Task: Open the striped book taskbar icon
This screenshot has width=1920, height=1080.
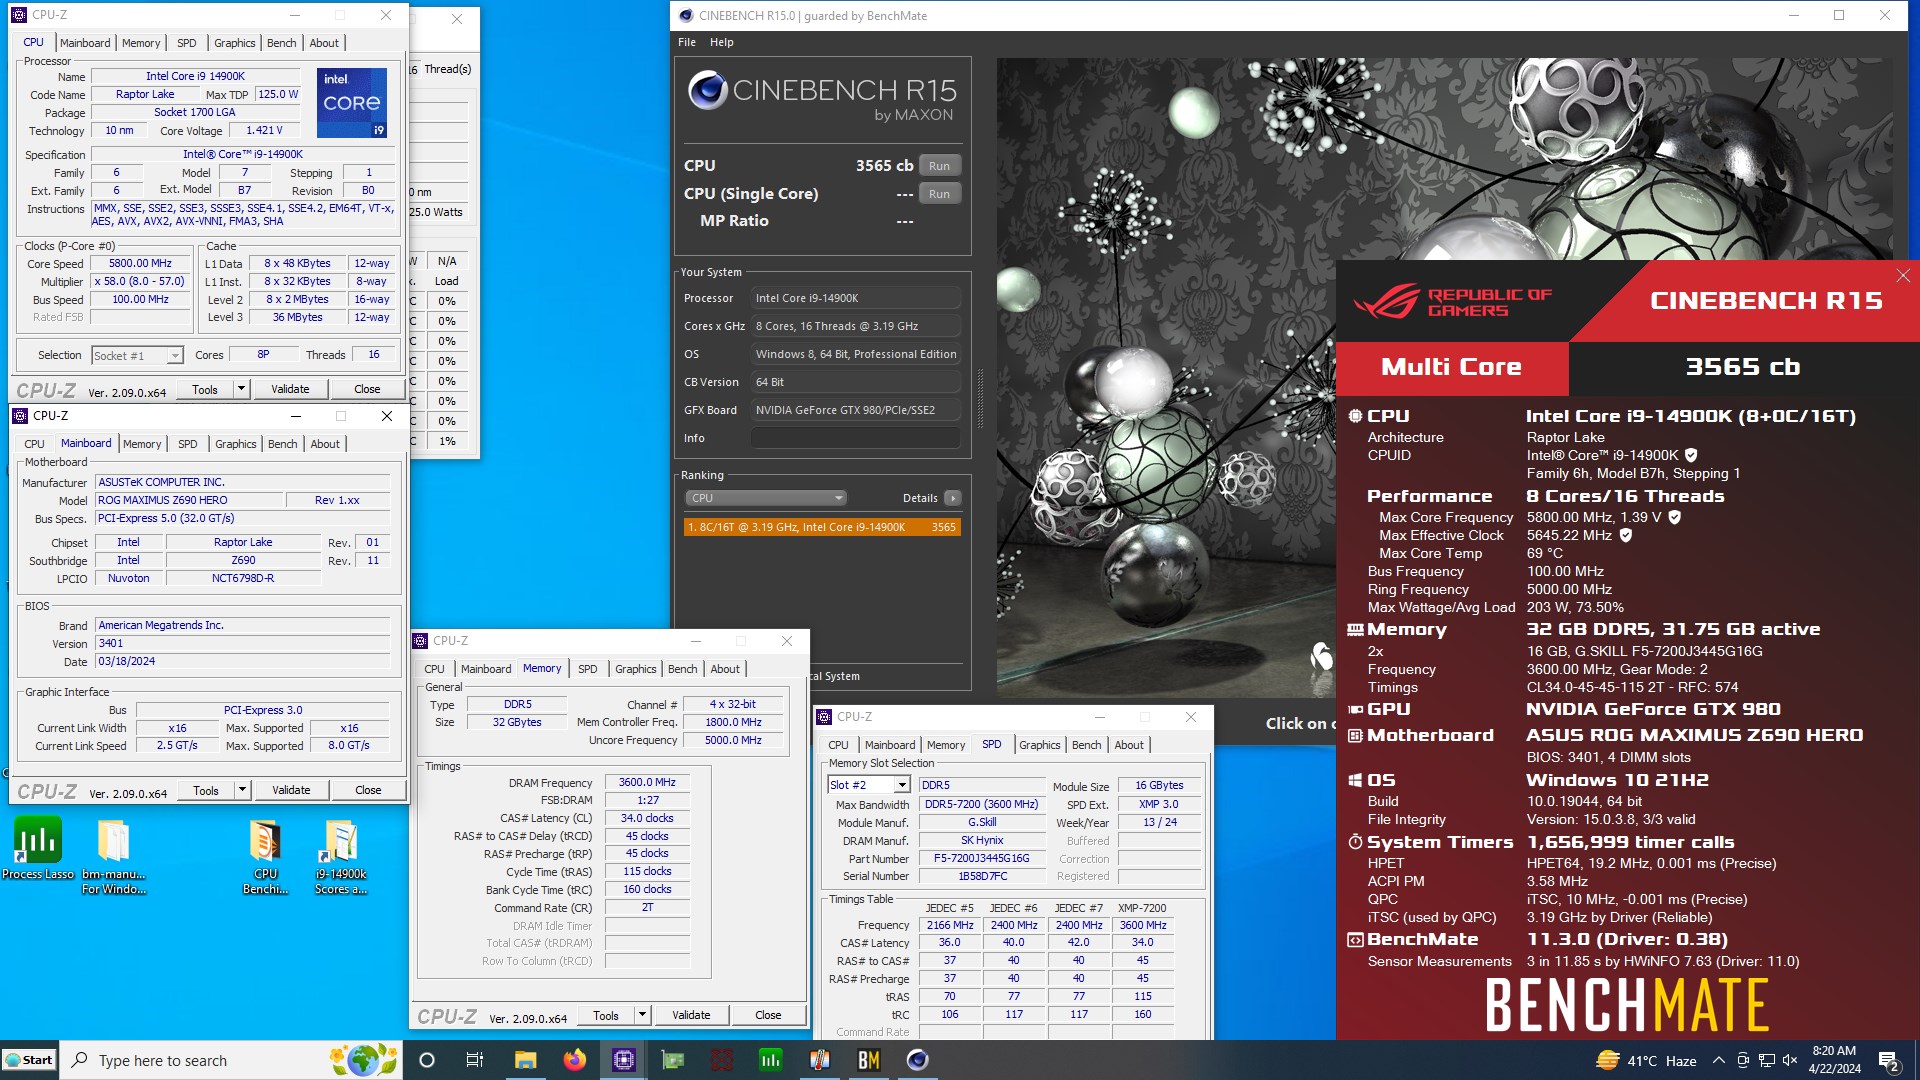Action: click(820, 1060)
